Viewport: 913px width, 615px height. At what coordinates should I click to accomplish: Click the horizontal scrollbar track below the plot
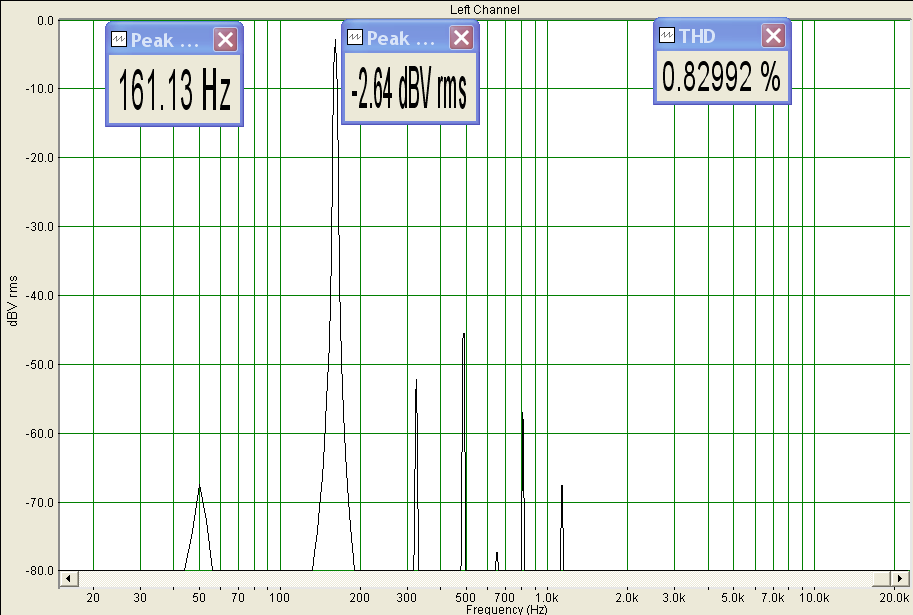click(475, 578)
